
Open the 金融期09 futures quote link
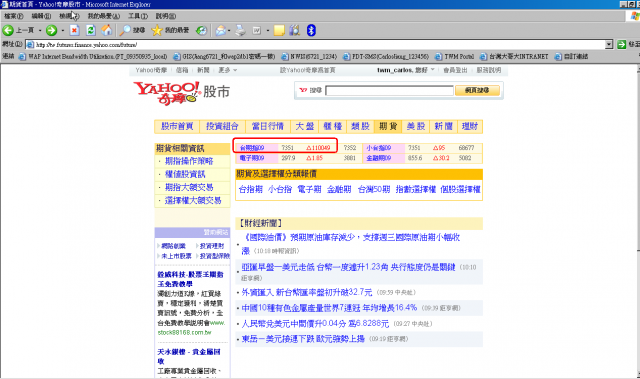[378, 158]
